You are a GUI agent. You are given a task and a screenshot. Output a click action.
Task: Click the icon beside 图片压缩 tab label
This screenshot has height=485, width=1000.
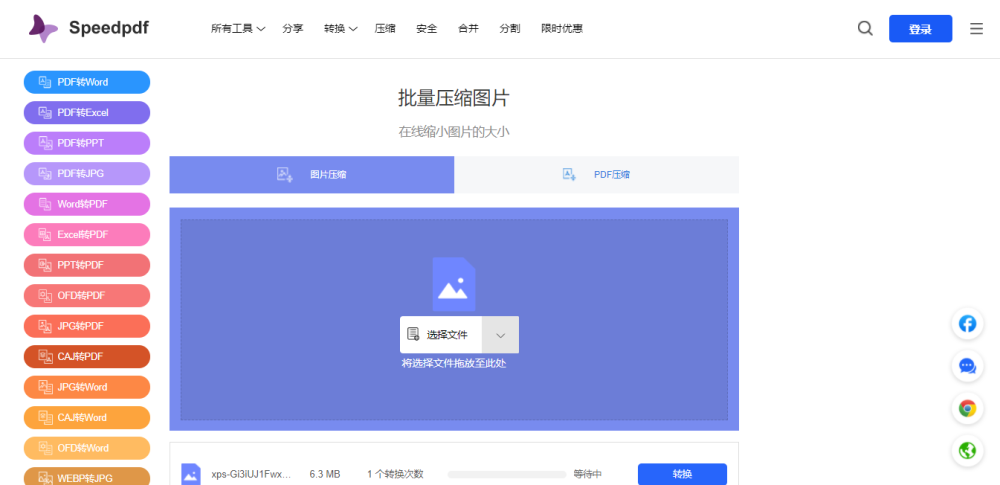284,174
